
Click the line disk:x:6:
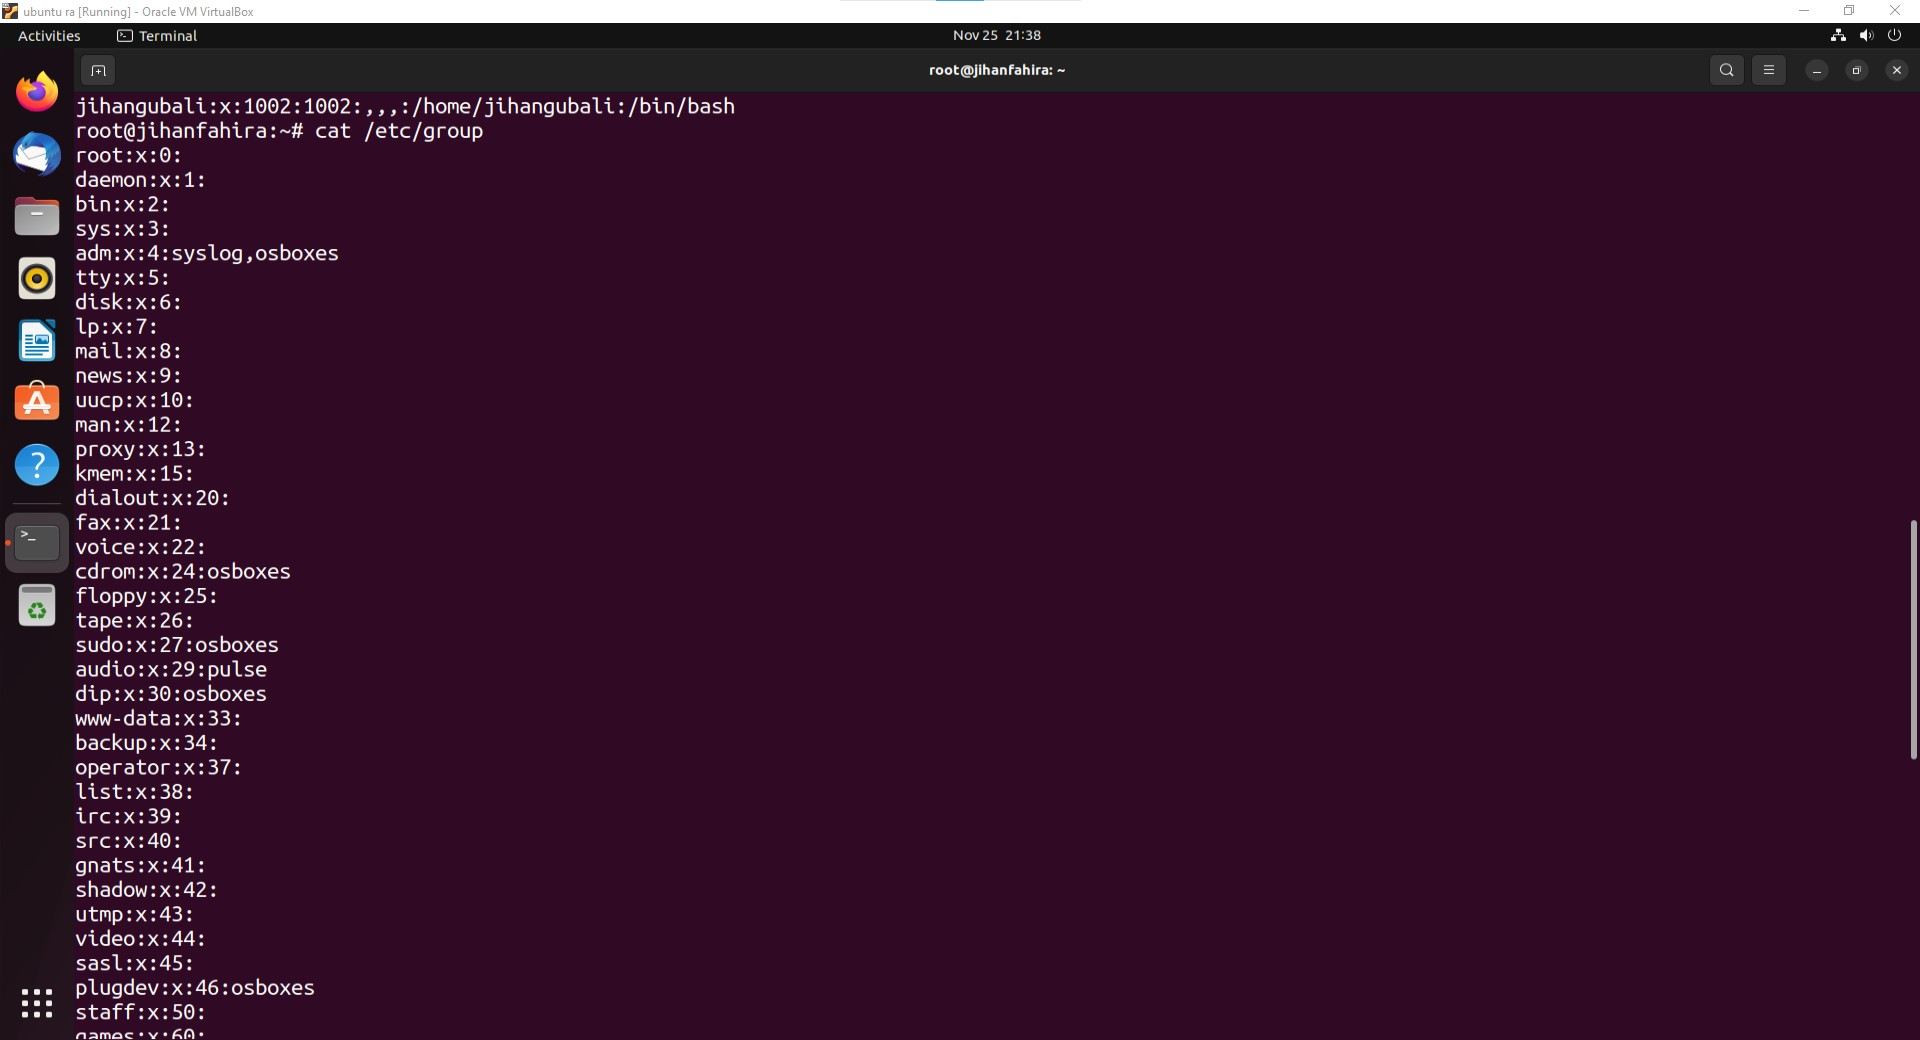tap(129, 302)
